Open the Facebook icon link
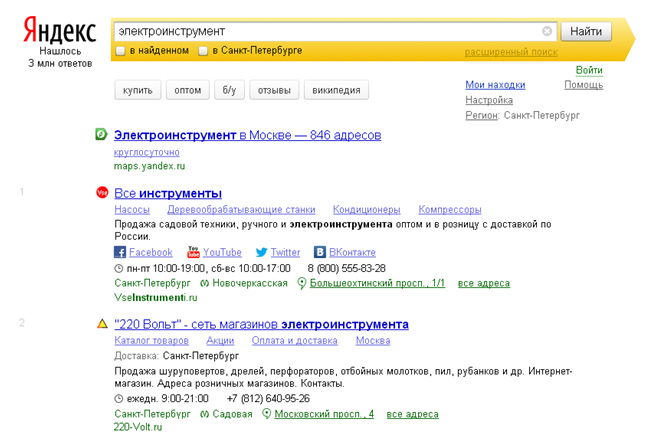This screenshot has width=646, height=439. coord(121,253)
